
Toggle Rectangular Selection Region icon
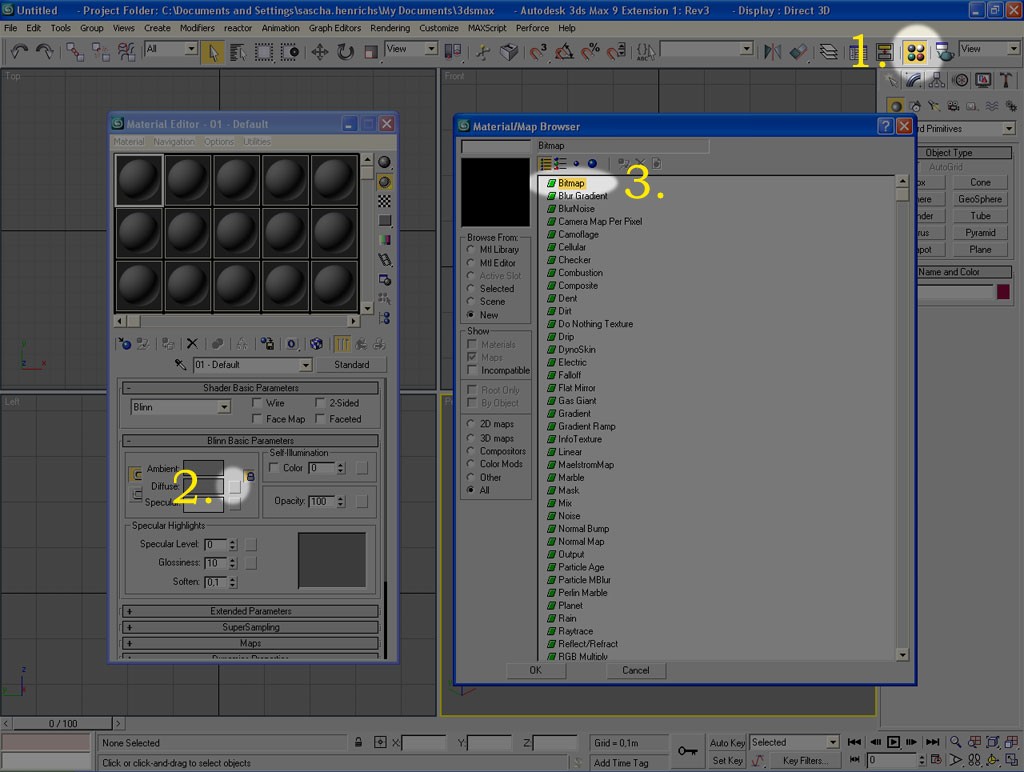264,52
